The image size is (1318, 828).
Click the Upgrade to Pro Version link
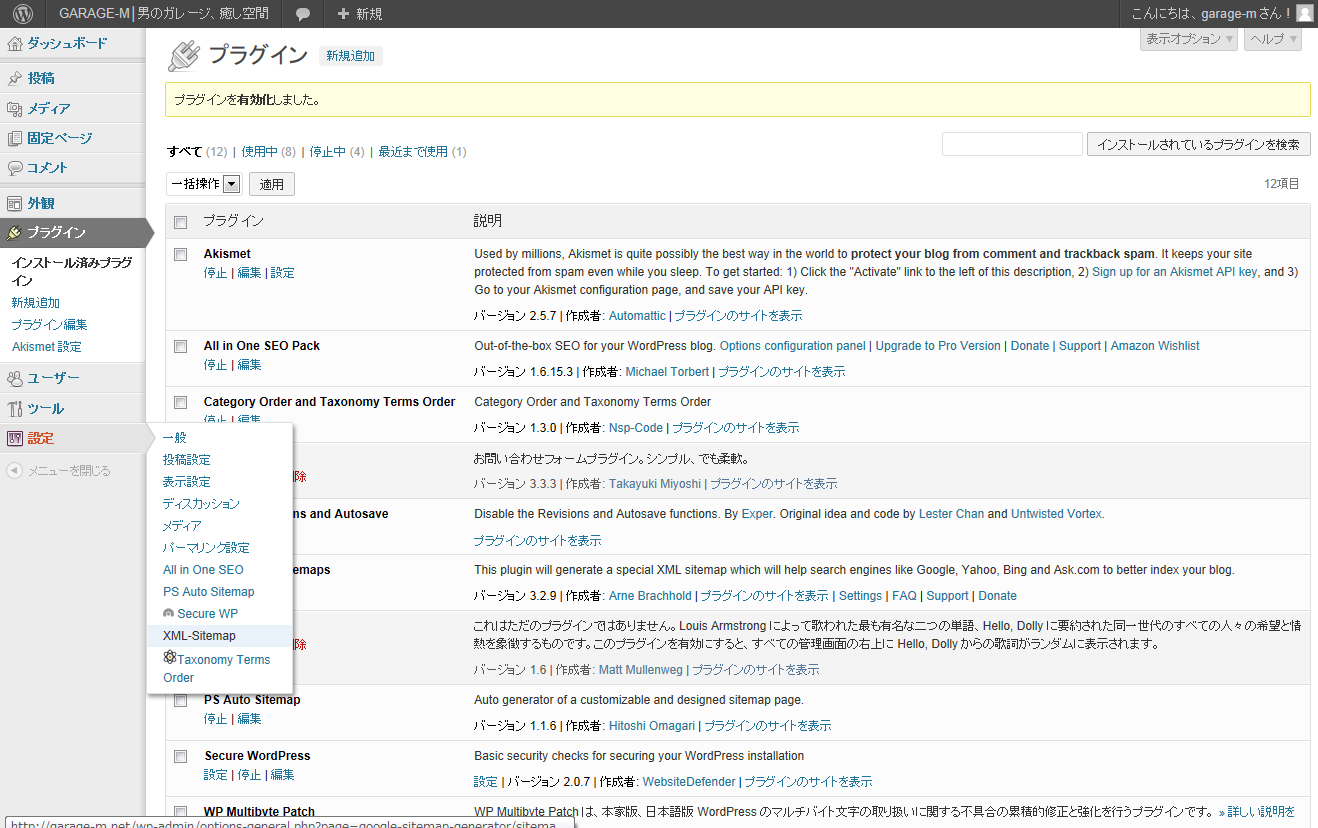pos(938,346)
